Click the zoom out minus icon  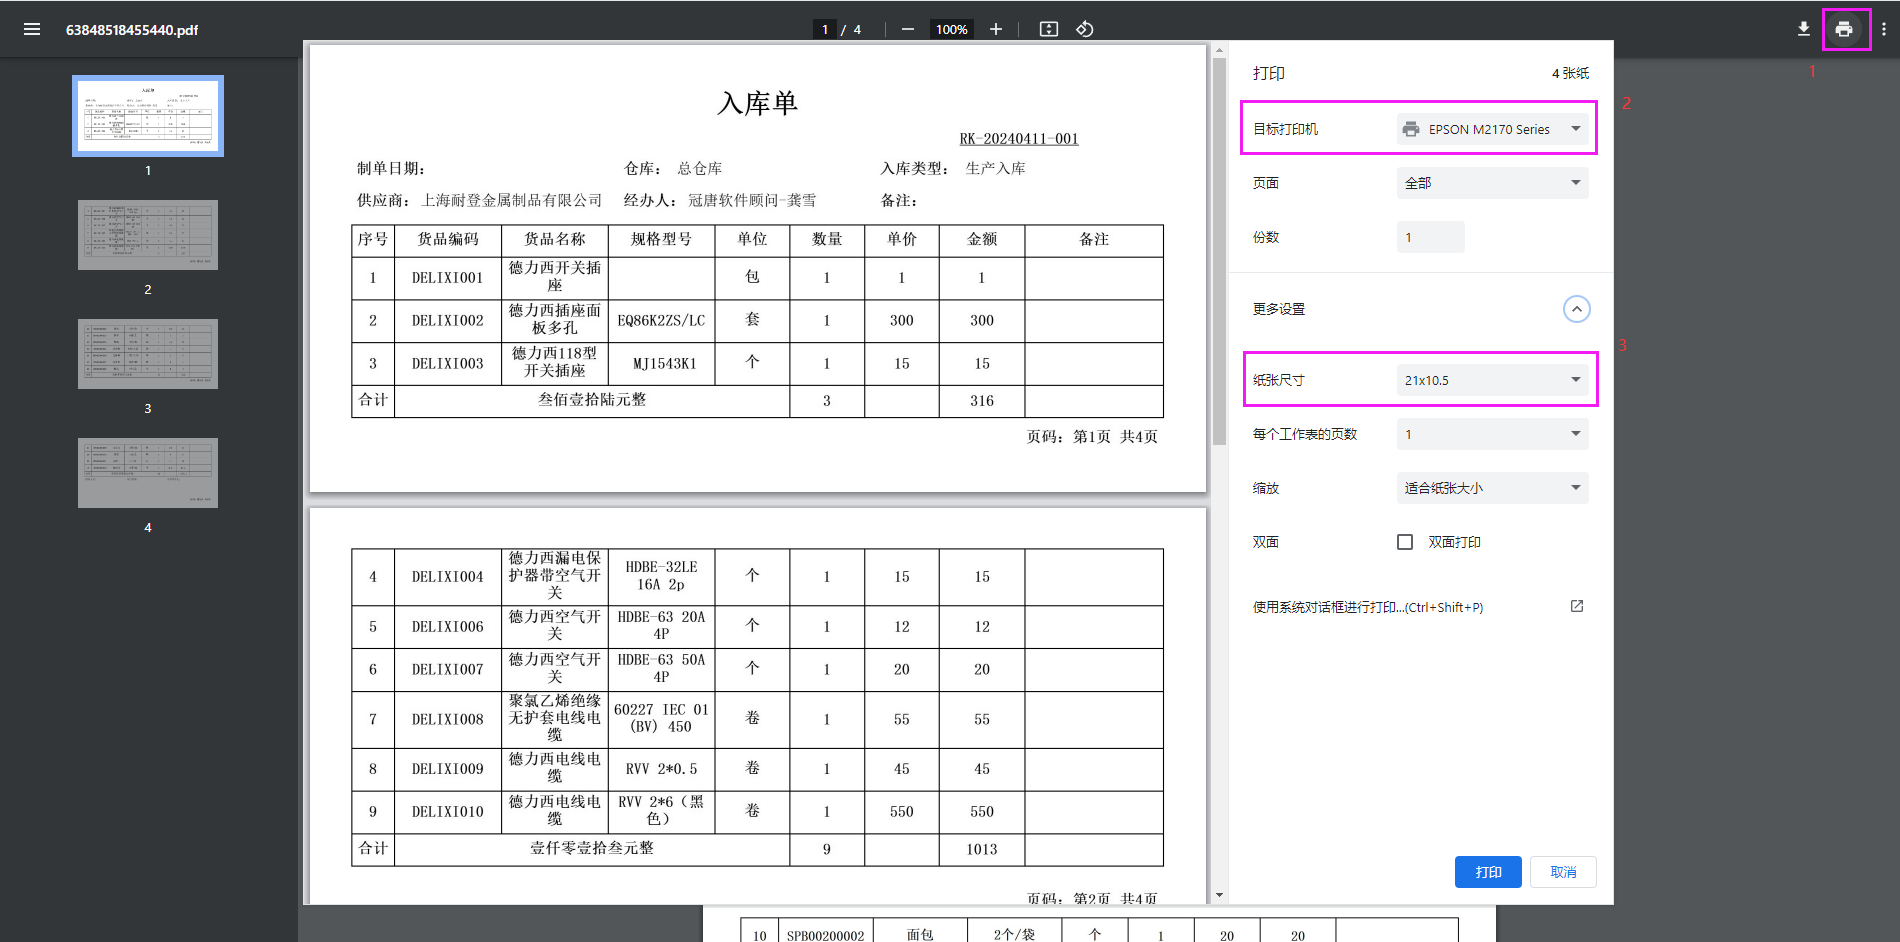coord(908,29)
